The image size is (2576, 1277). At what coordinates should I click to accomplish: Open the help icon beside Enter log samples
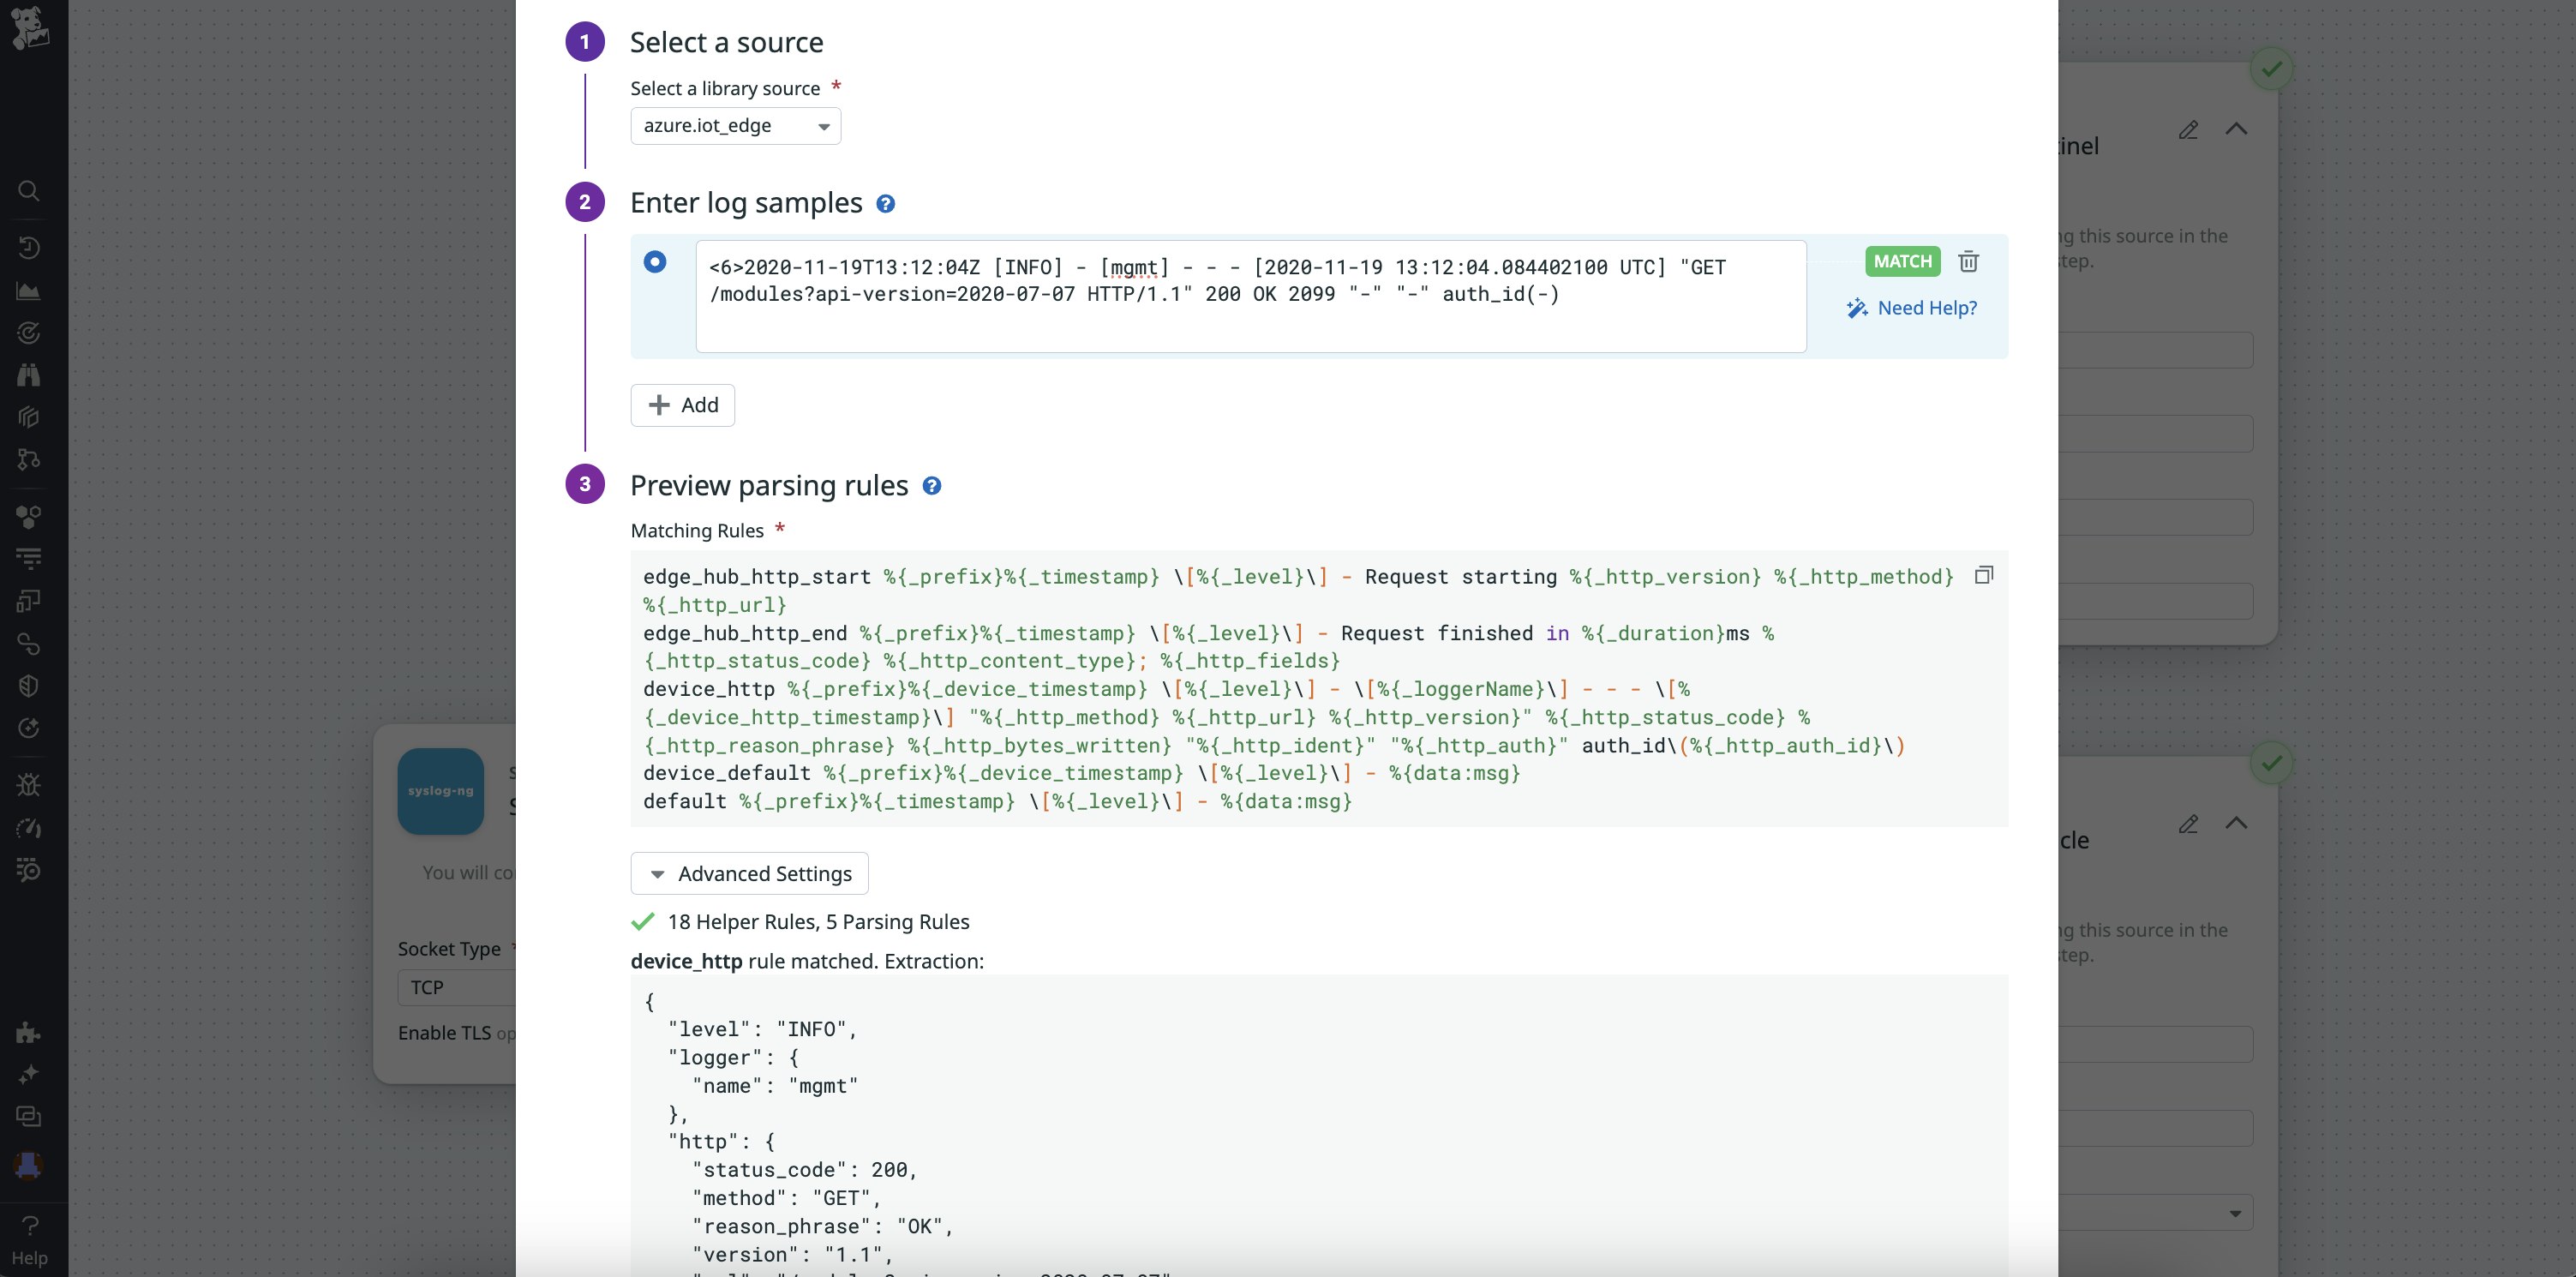(x=885, y=204)
